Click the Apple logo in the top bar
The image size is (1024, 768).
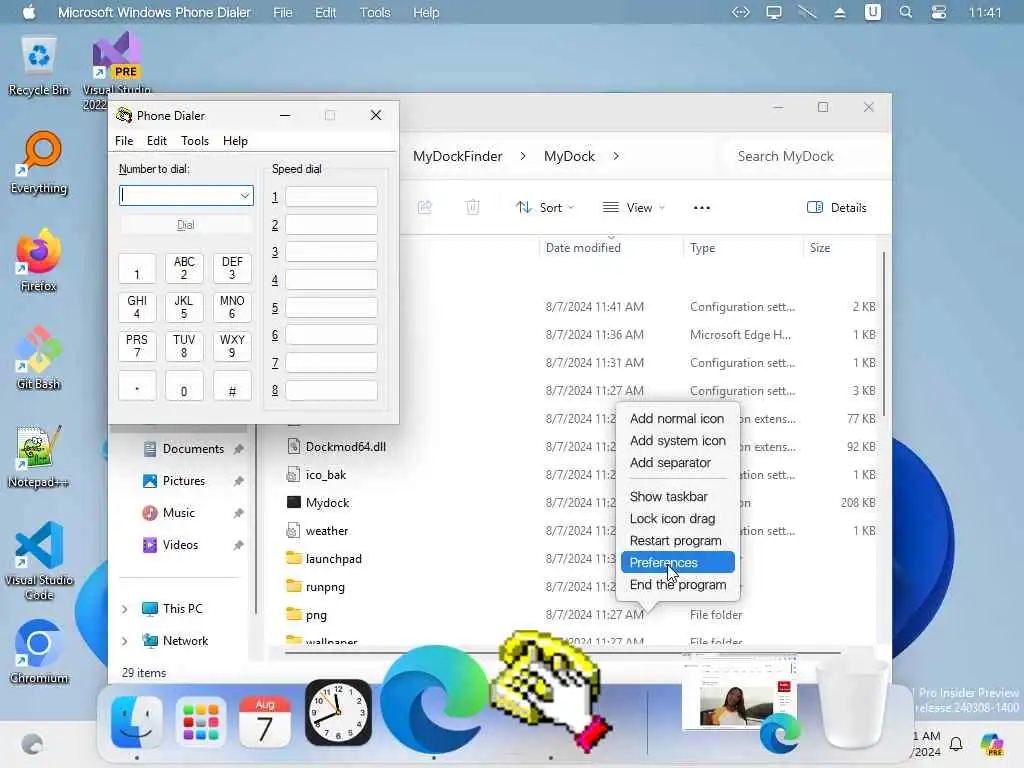[x=29, y=12]
